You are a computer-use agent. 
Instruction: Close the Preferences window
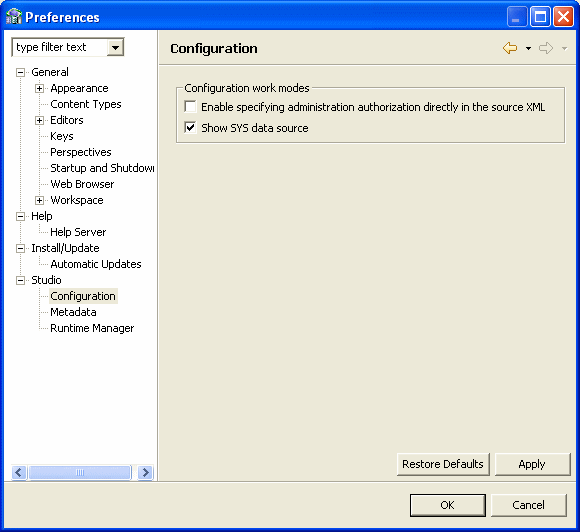563,17
